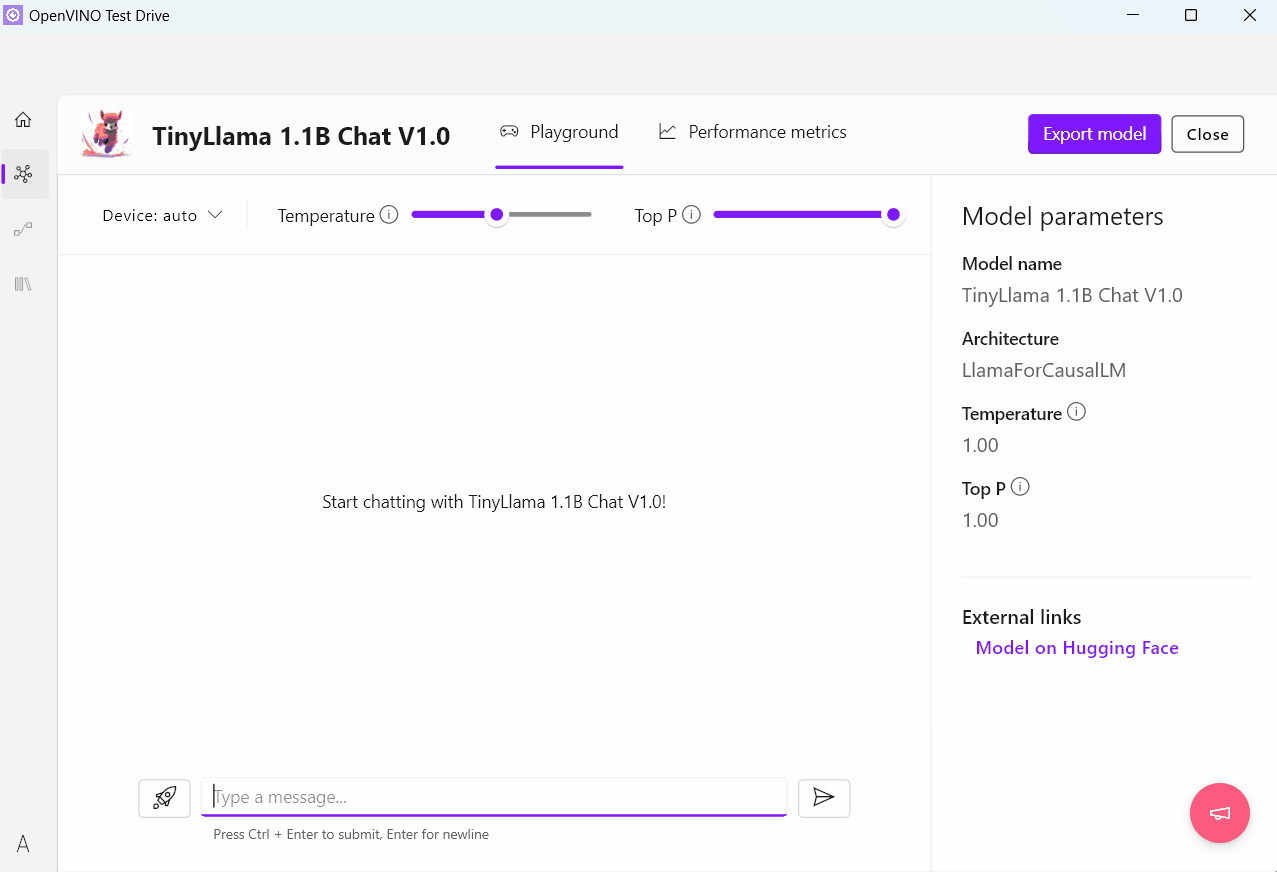Click the rocket icon beside the message box
The image size is (1277, 872).
tap(164, 797)
